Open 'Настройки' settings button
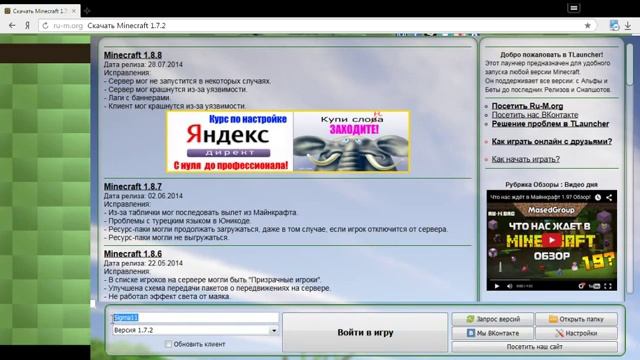 click(x=576, y=333)
